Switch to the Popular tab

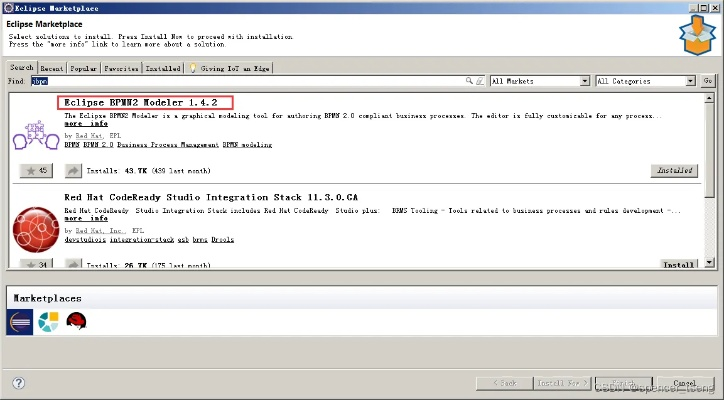85,68
